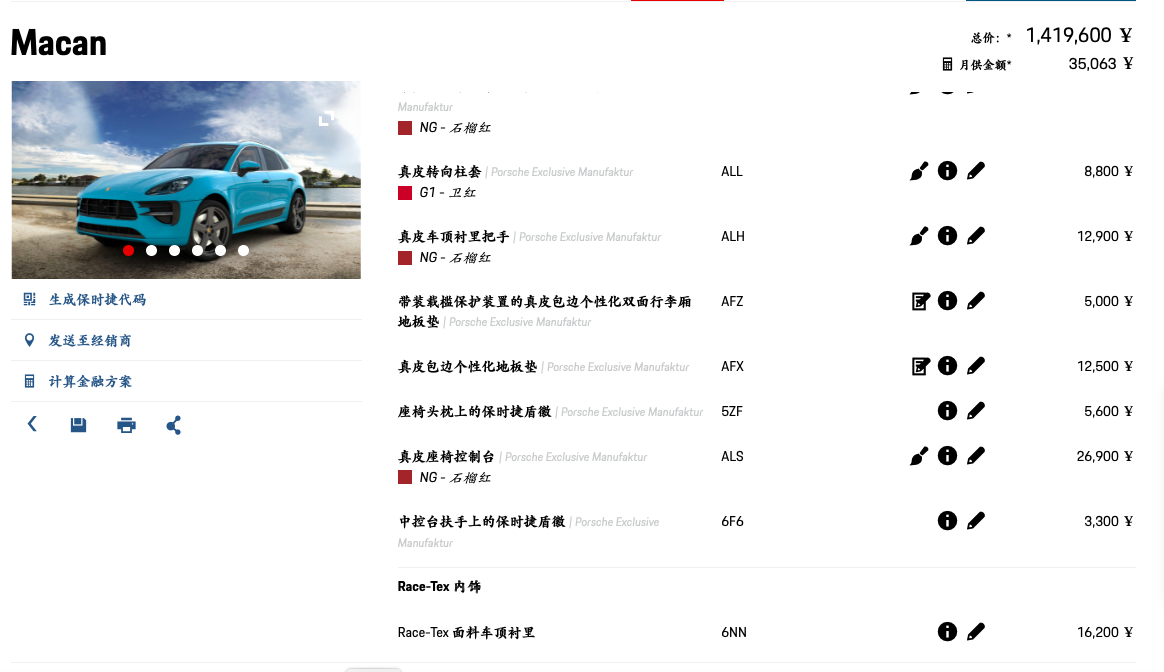
Task: Show info for 座椅头枕上的保时捷盾徽
Action: coord(947,411)
